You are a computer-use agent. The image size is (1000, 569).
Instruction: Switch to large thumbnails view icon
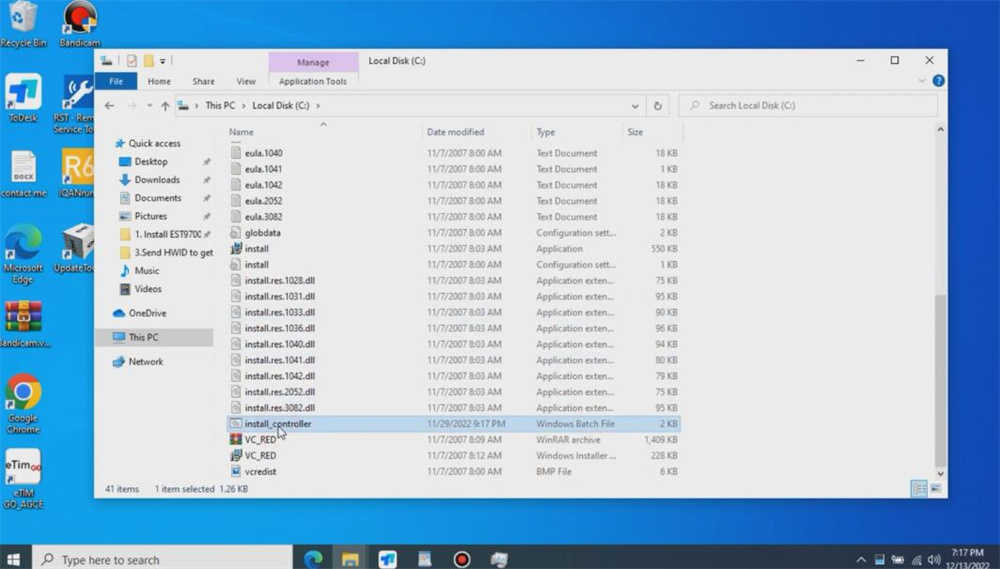click(936, 489)
